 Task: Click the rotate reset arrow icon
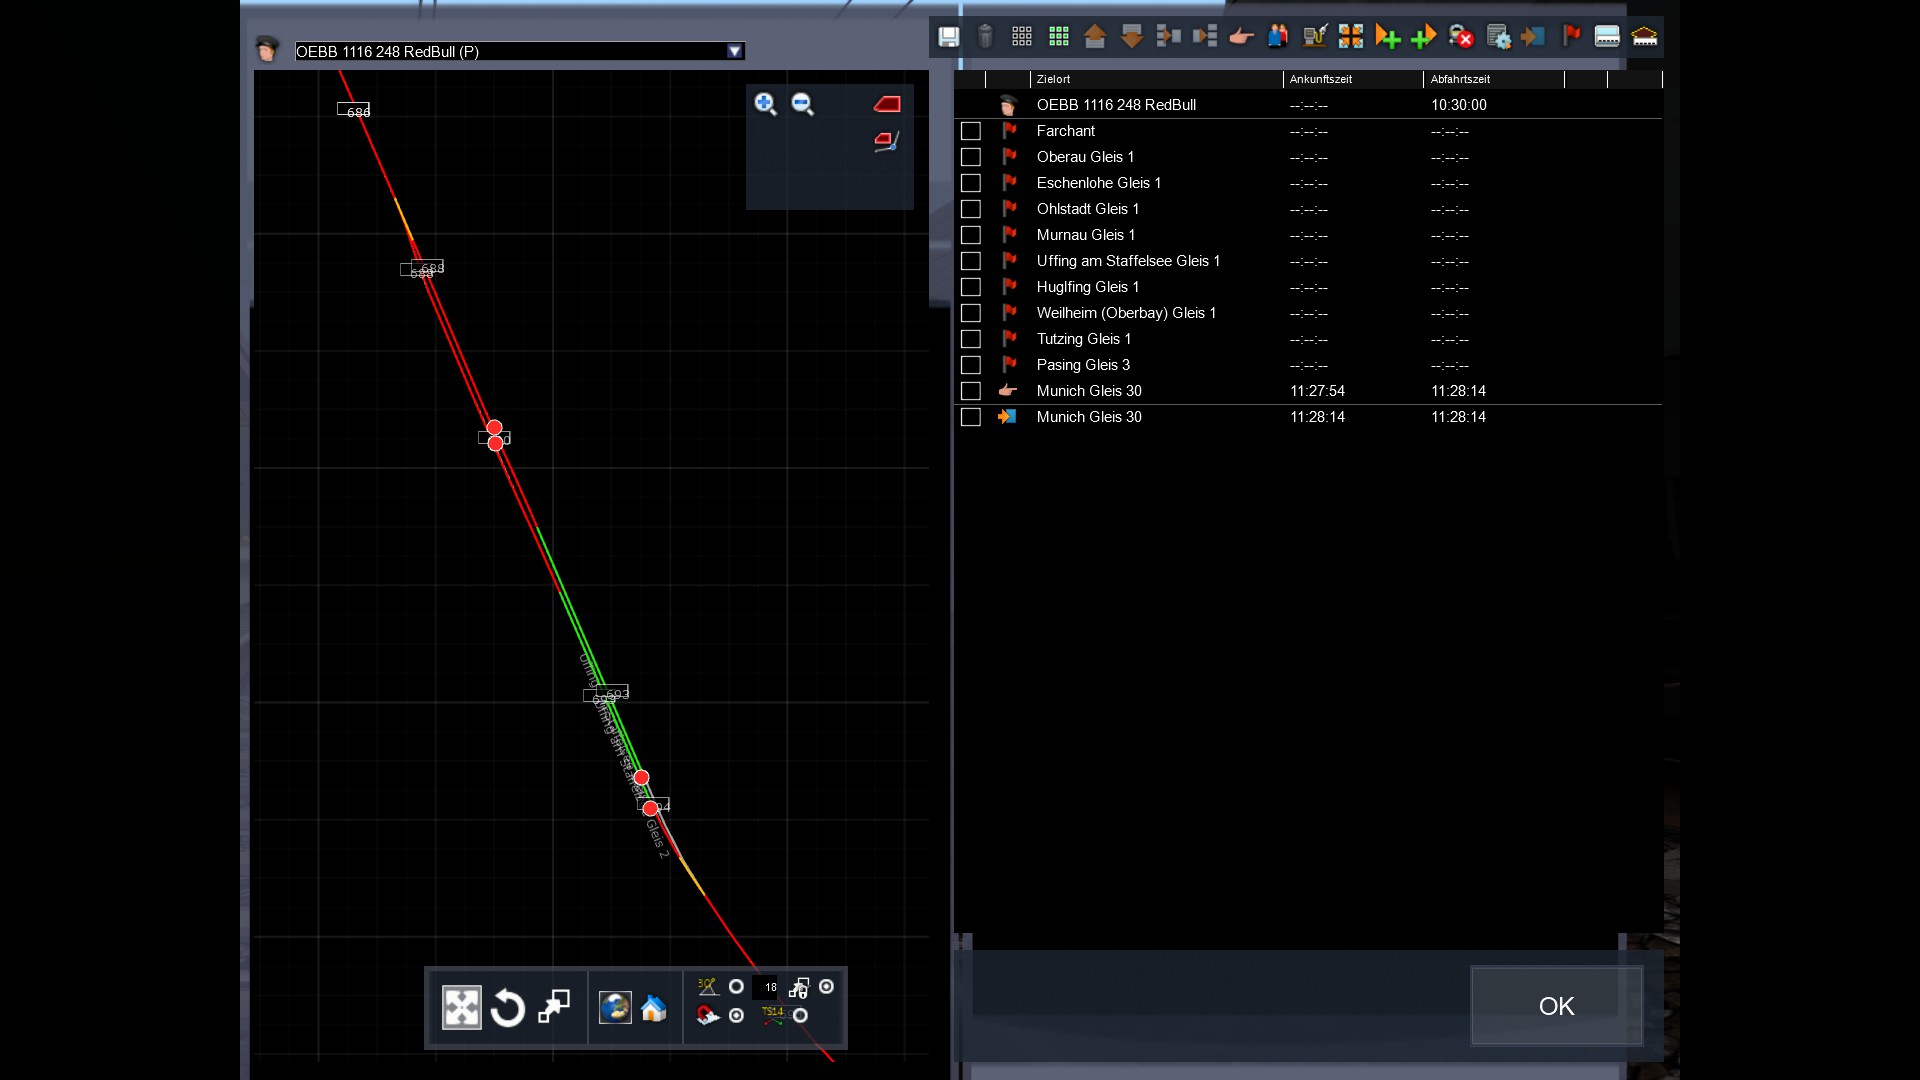click(x=508, y=1008)
